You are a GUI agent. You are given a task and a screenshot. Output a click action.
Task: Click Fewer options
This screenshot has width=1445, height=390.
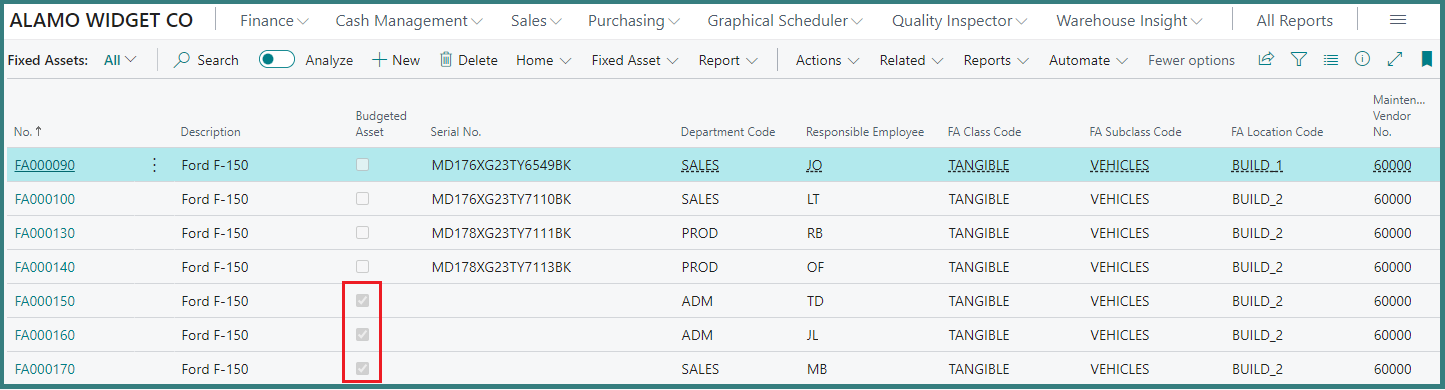(1191, 60)
